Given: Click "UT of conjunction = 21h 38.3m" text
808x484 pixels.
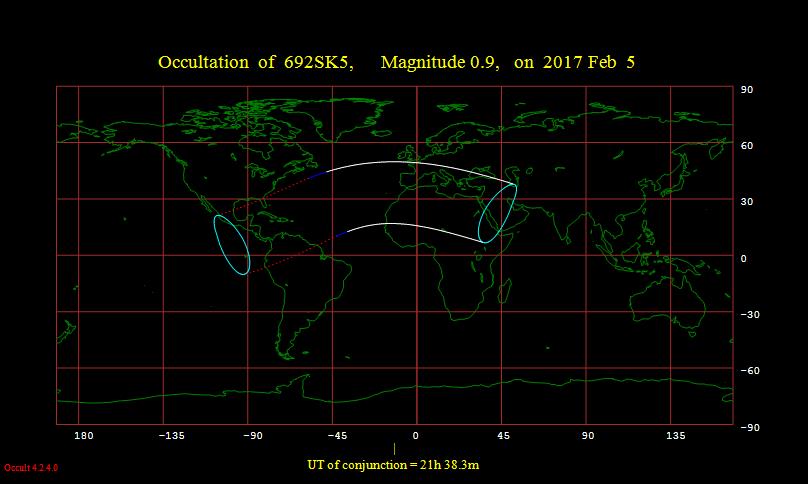Looking at the screenshot, I should click(x=393, y=465).
